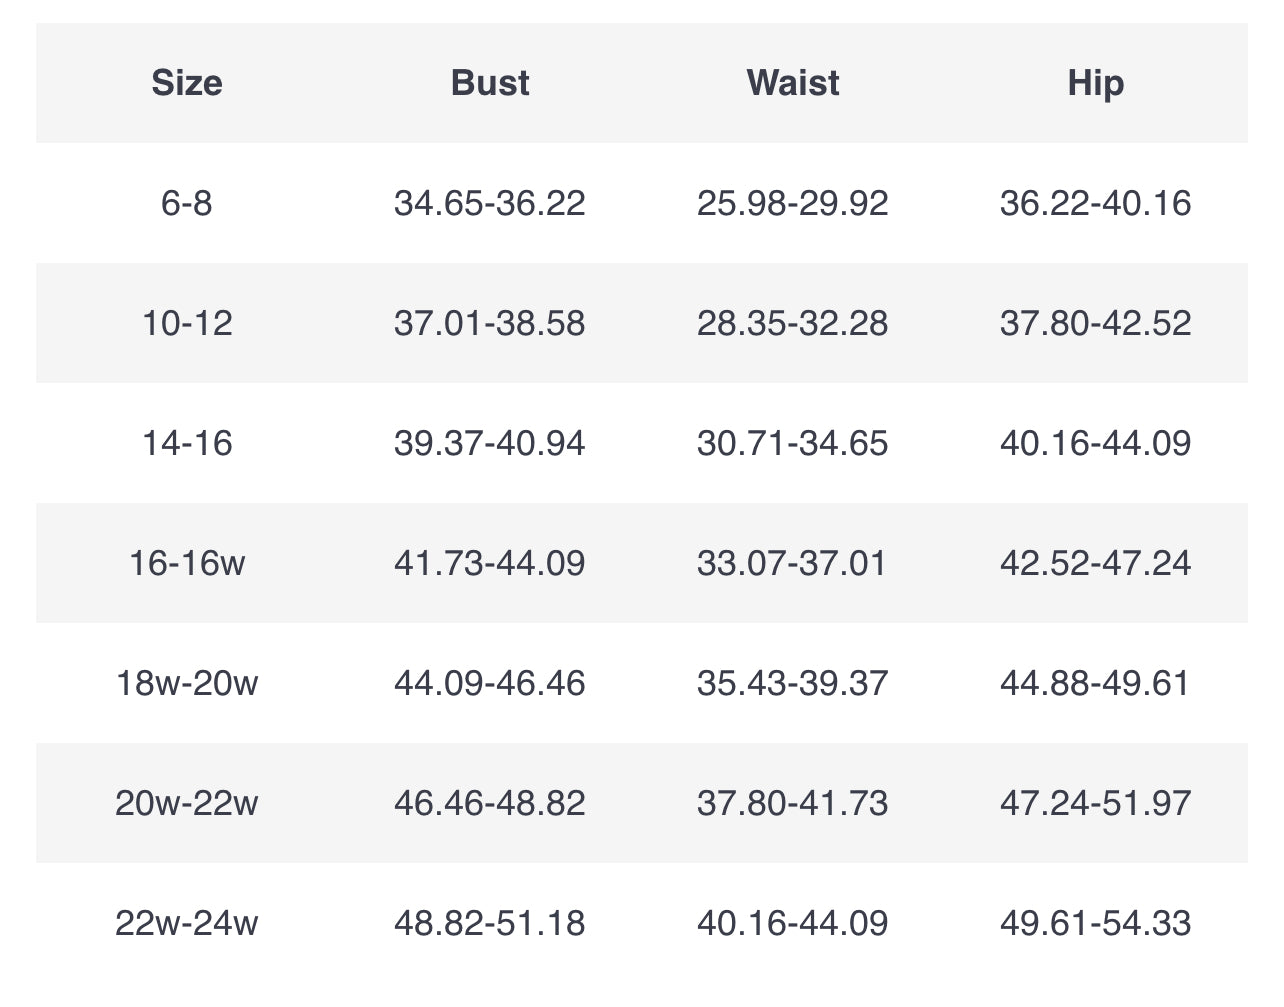The image size is (1284, 1007).
Task: Select the 20w-22w size cell
Action: tap(187, 803)
